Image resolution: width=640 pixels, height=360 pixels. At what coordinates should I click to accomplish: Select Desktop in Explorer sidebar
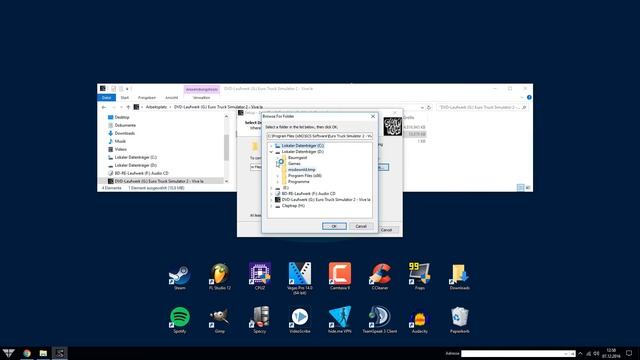tap(122, 117)
